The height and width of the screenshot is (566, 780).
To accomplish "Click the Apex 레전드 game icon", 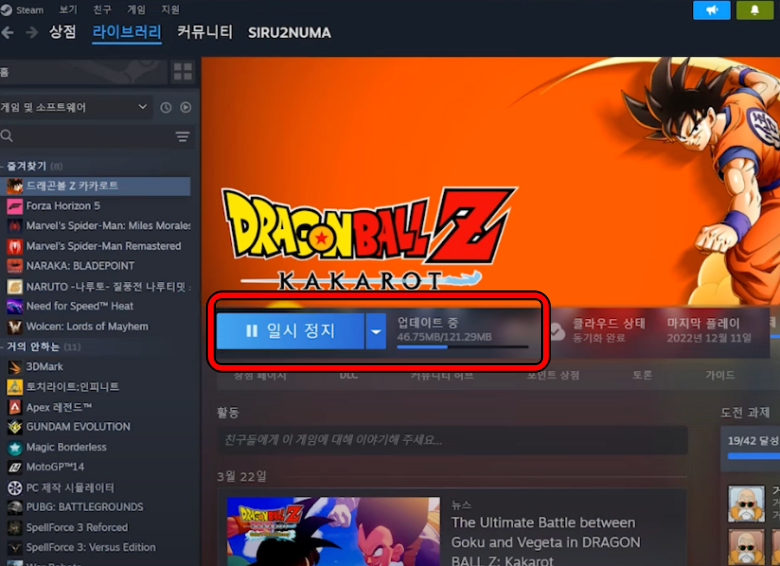I will (14, 407).
